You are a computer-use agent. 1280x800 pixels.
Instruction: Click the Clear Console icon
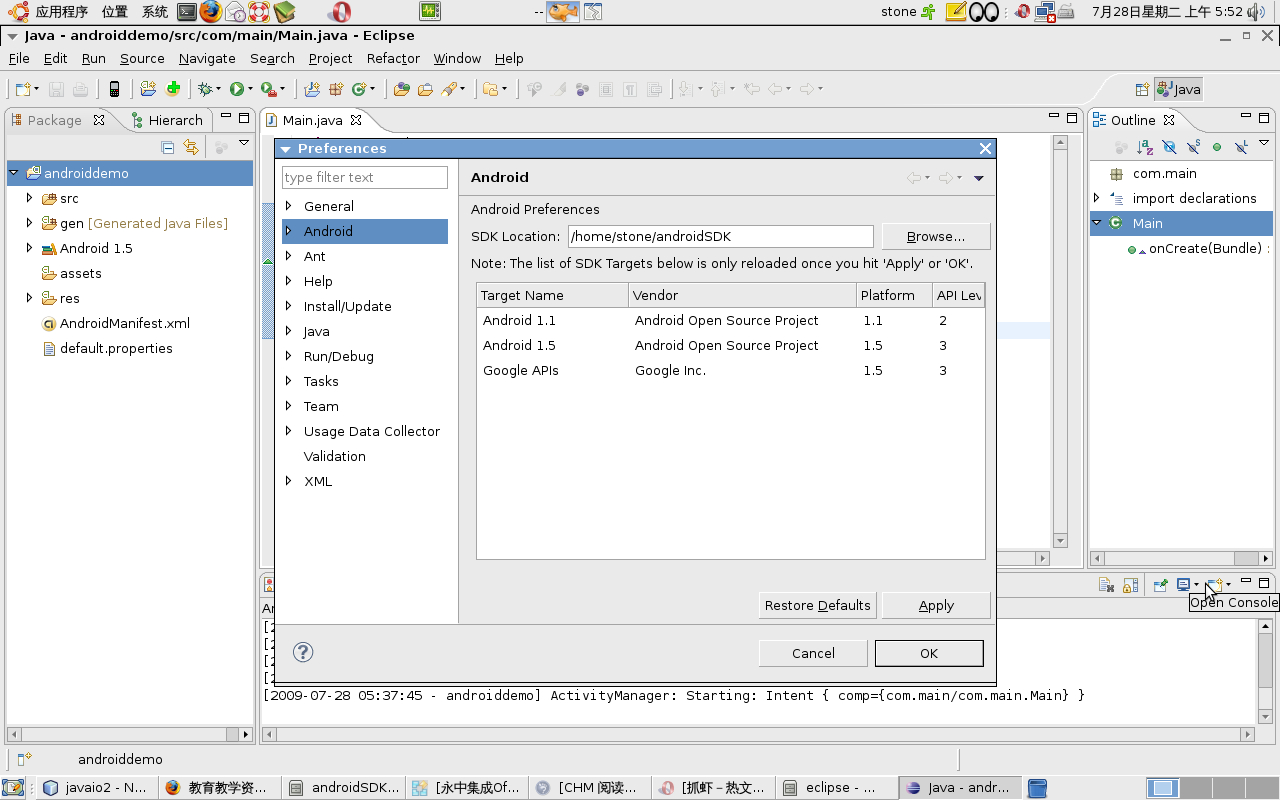tap(1106, 586)
